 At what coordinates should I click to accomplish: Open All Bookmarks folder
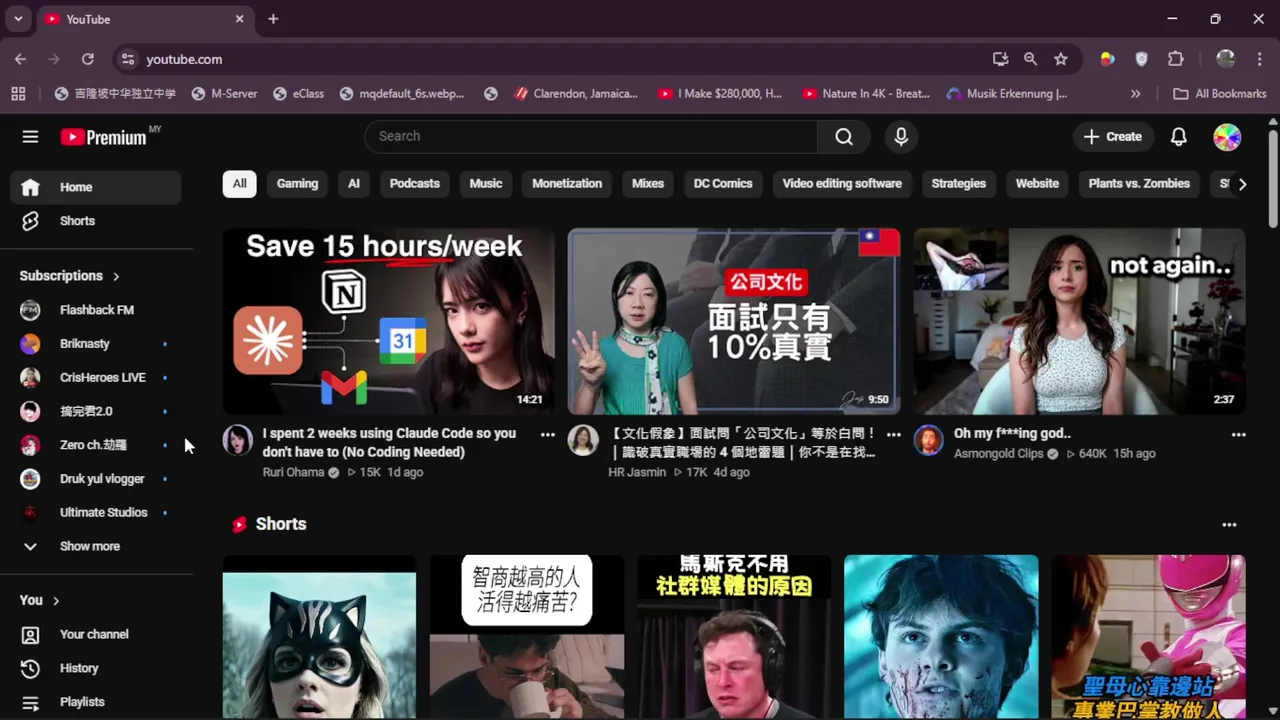click(x=1220, y=94)
